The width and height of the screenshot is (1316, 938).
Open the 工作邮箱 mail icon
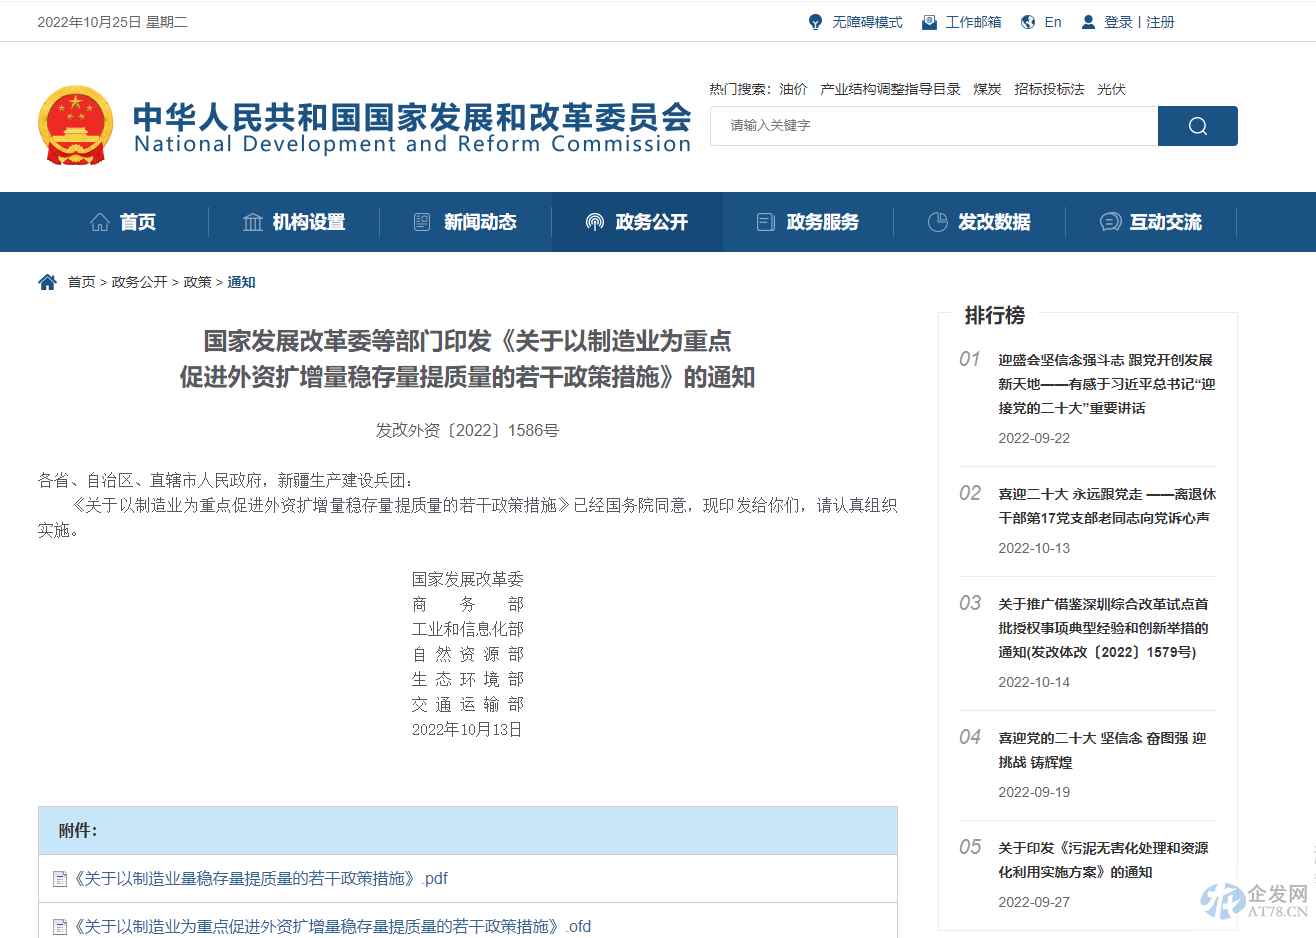pyautogui.click(x=928, y=21)
